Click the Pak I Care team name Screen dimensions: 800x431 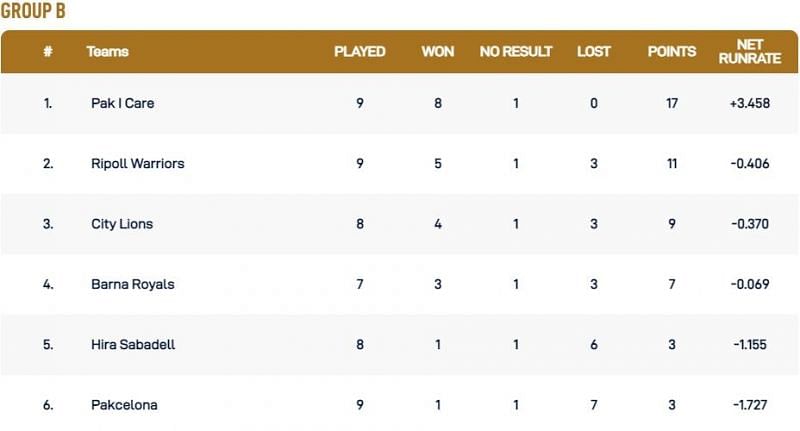coord(122,103)
